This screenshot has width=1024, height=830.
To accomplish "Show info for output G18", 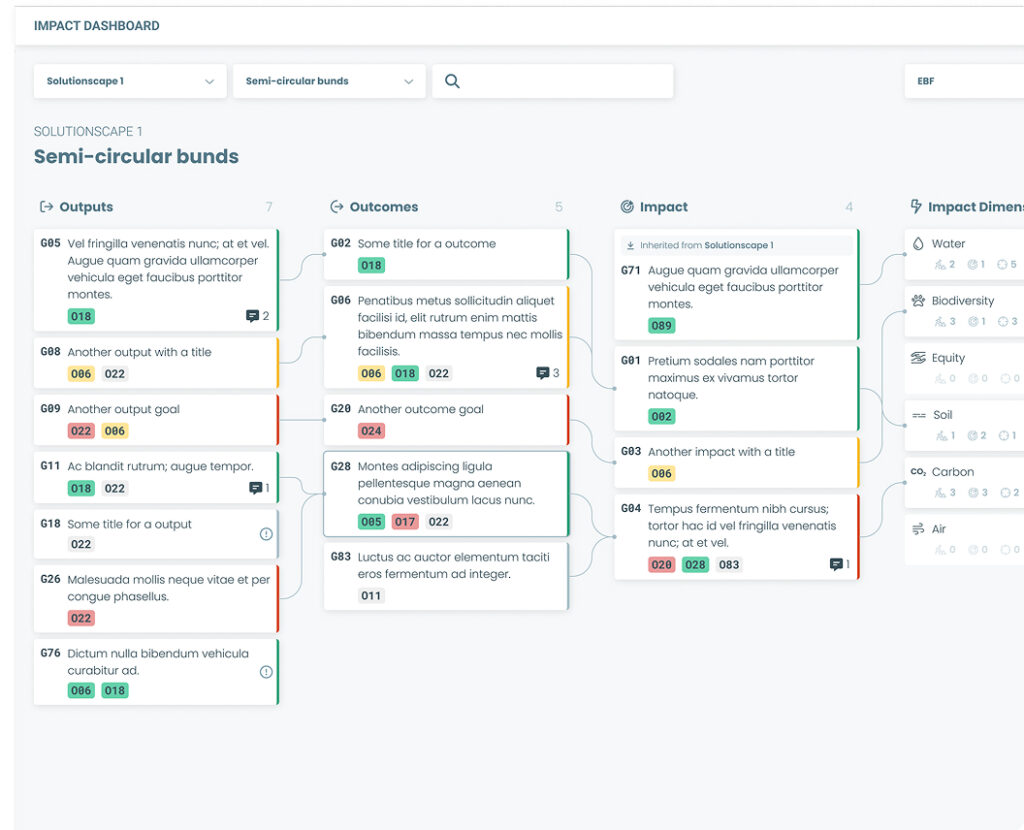I will click(x=266, y=534).
